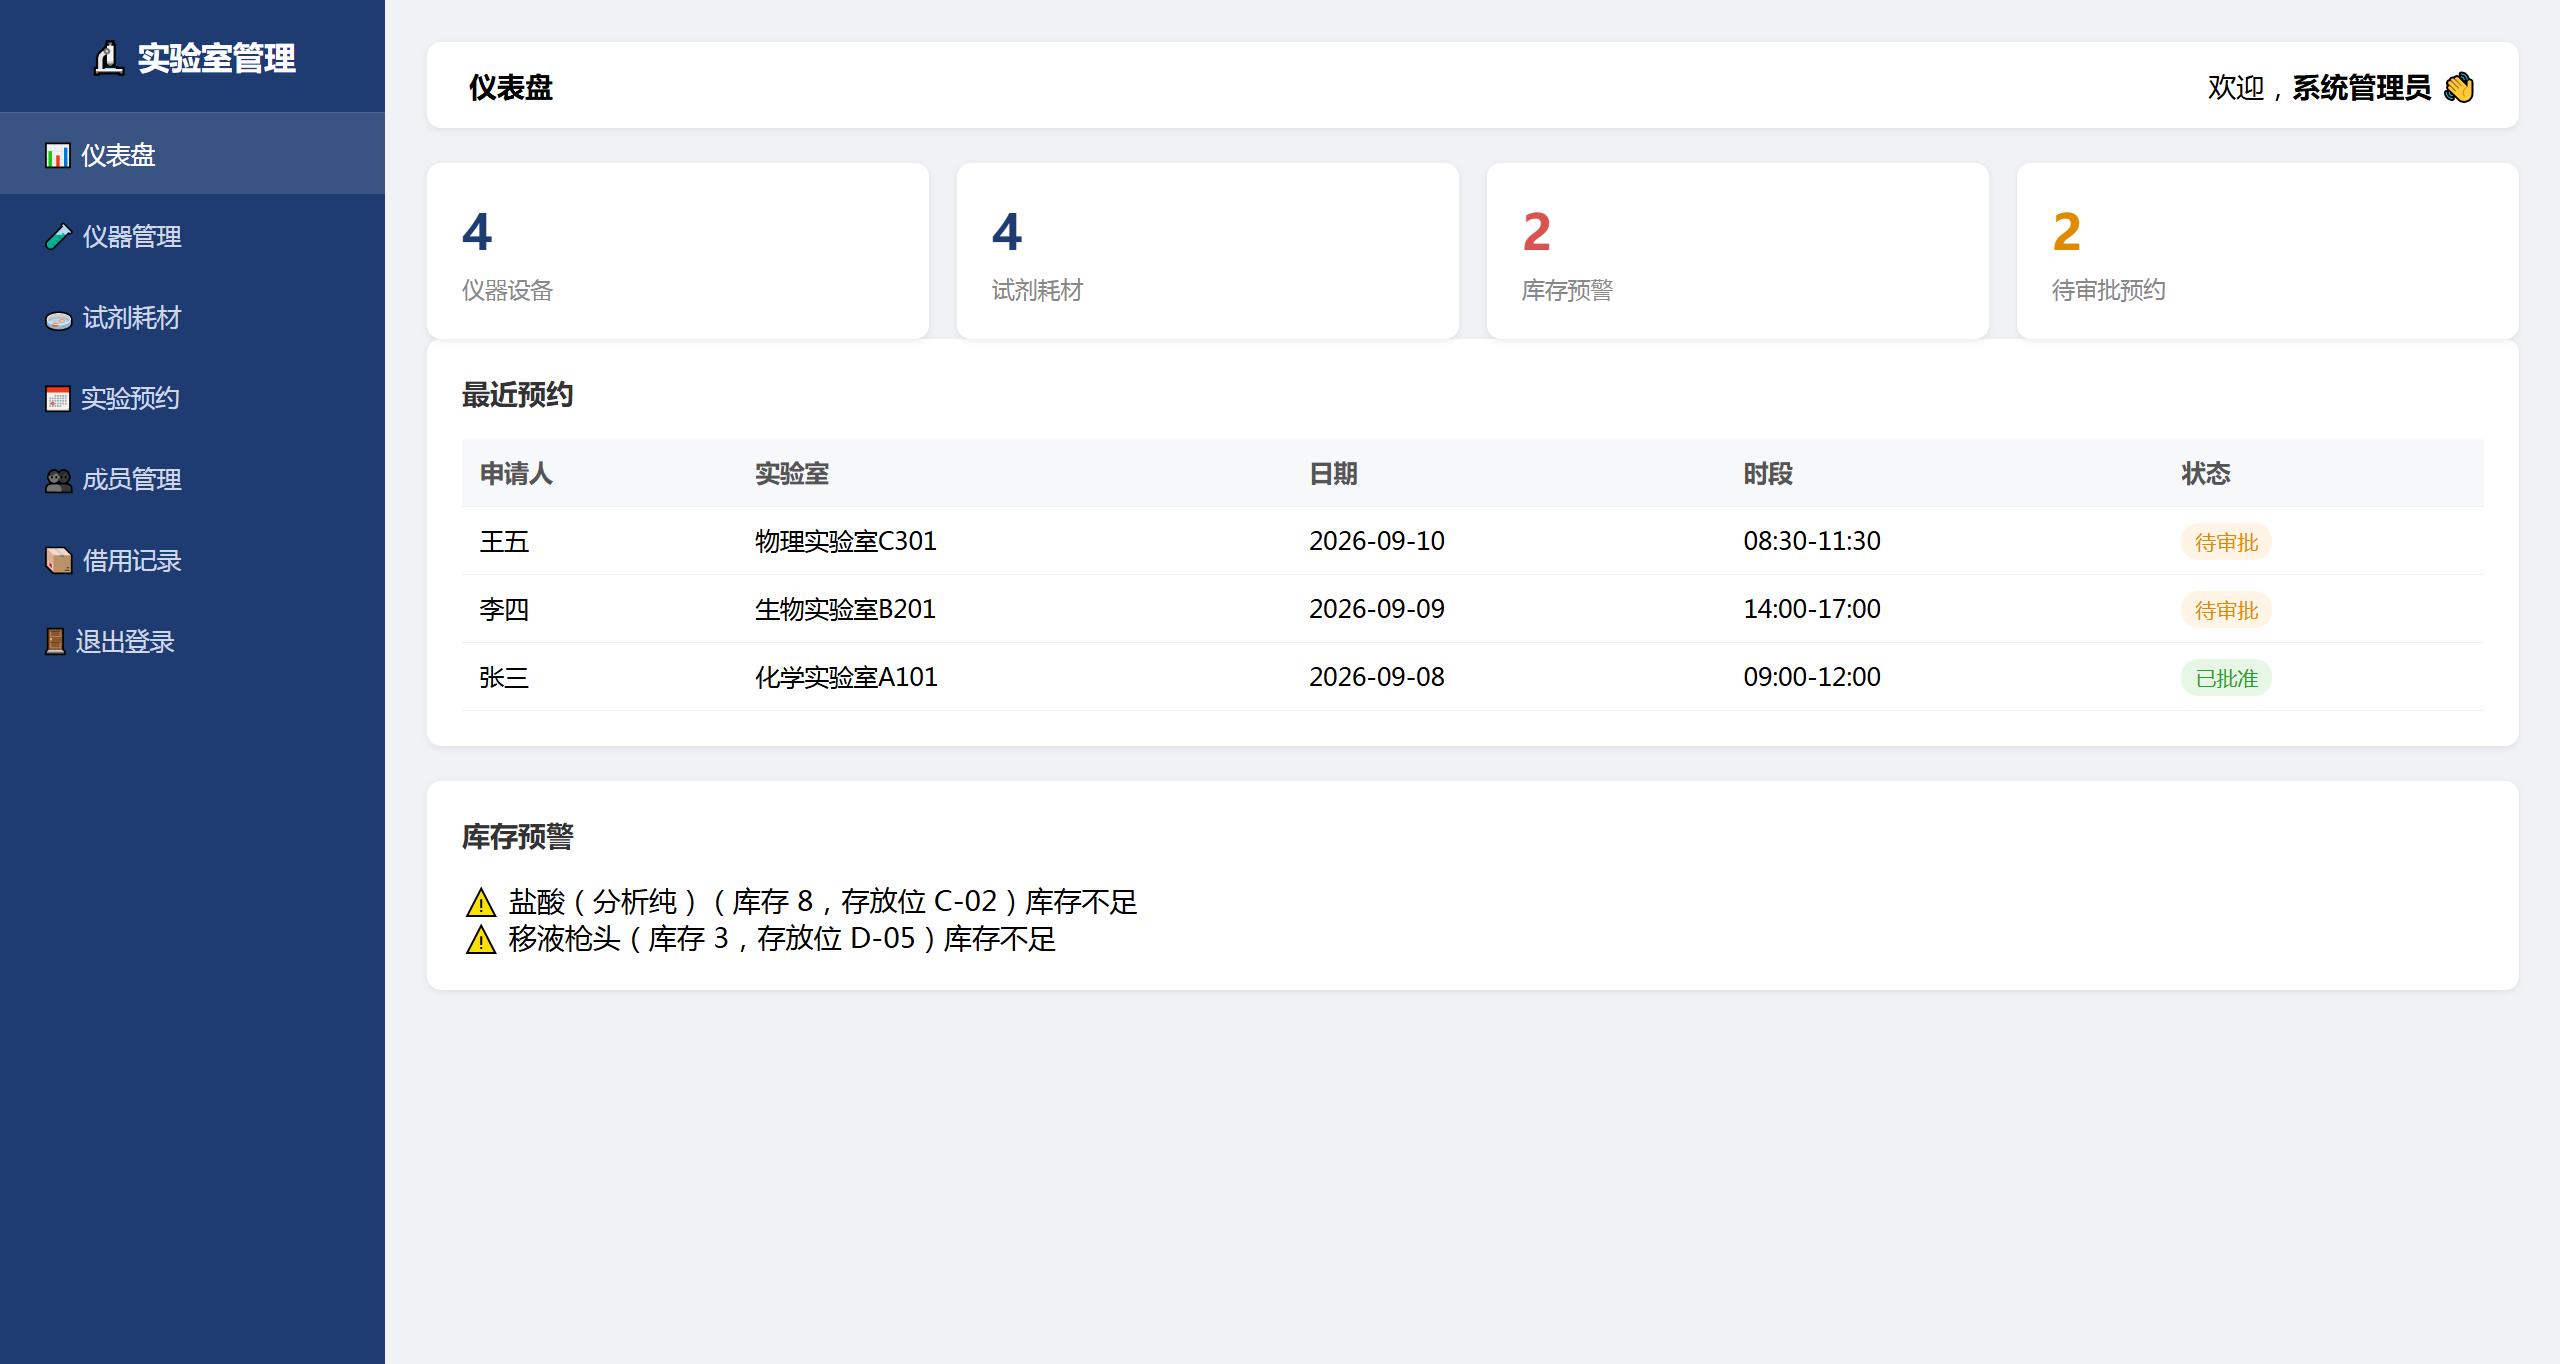Click the warning icon beside 盐酸 alert
The height and width of the screenshot is (1364, 2560).
[481, 903]
